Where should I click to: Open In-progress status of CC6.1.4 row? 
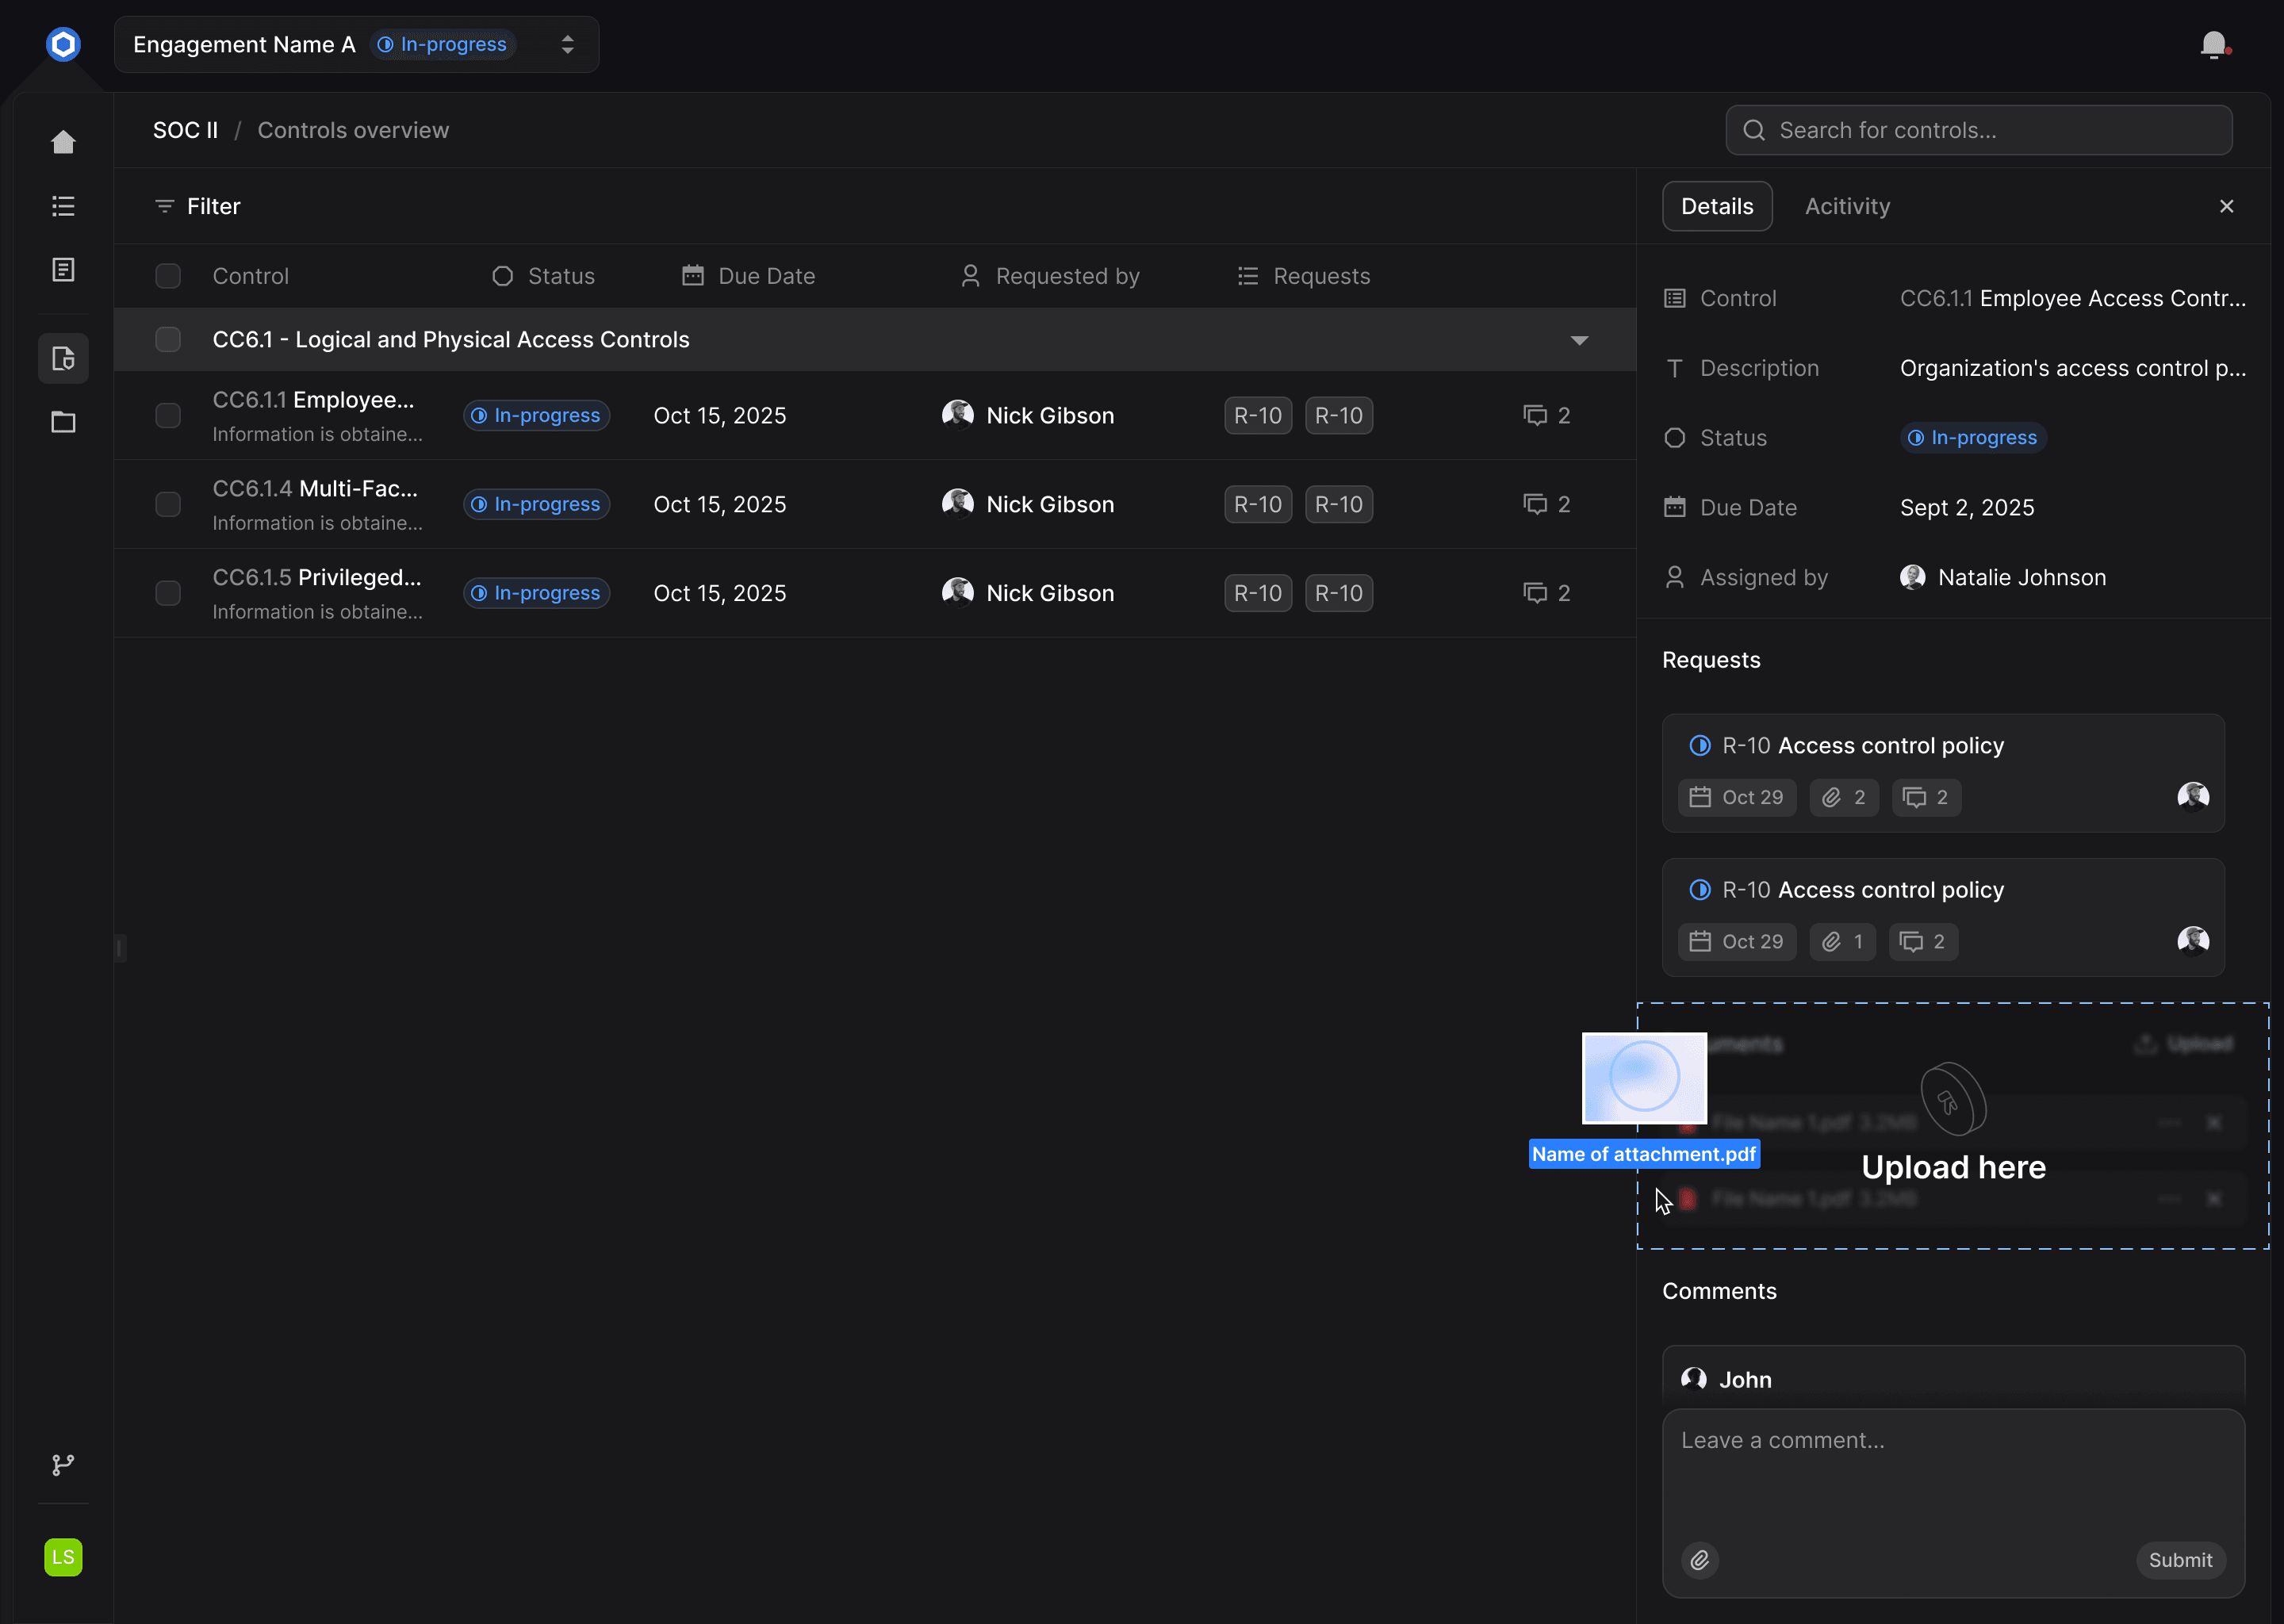tap(537, 504)
